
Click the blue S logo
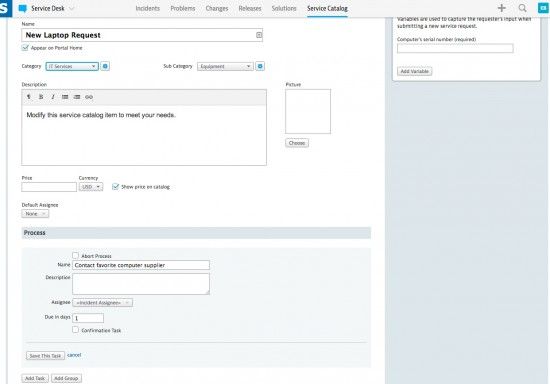(x=6, y=8)
